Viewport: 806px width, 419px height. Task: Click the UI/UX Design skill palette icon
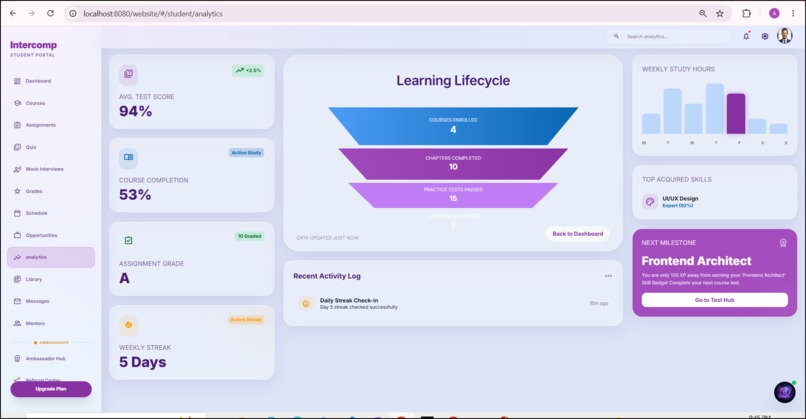(650, 202)
